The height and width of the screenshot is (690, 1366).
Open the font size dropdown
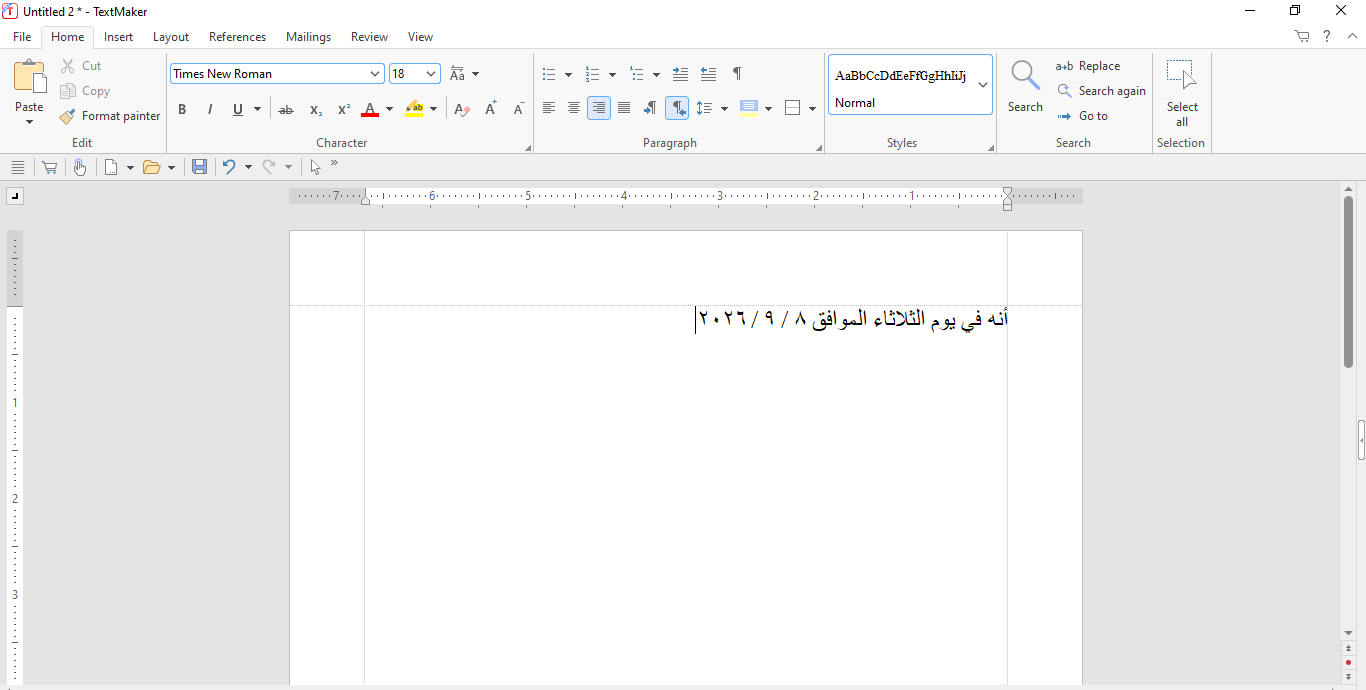[x=432, y=74]
